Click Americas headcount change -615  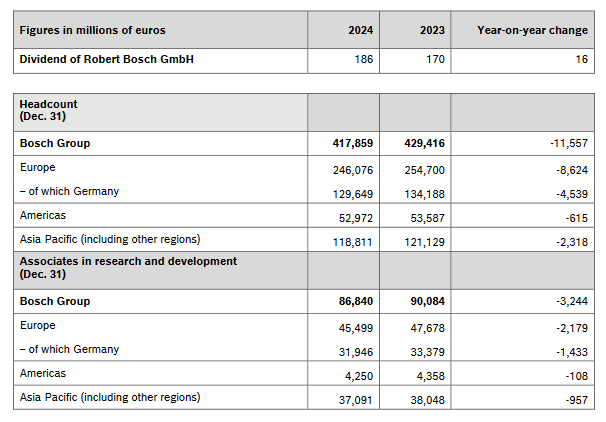tap(577, 218)
